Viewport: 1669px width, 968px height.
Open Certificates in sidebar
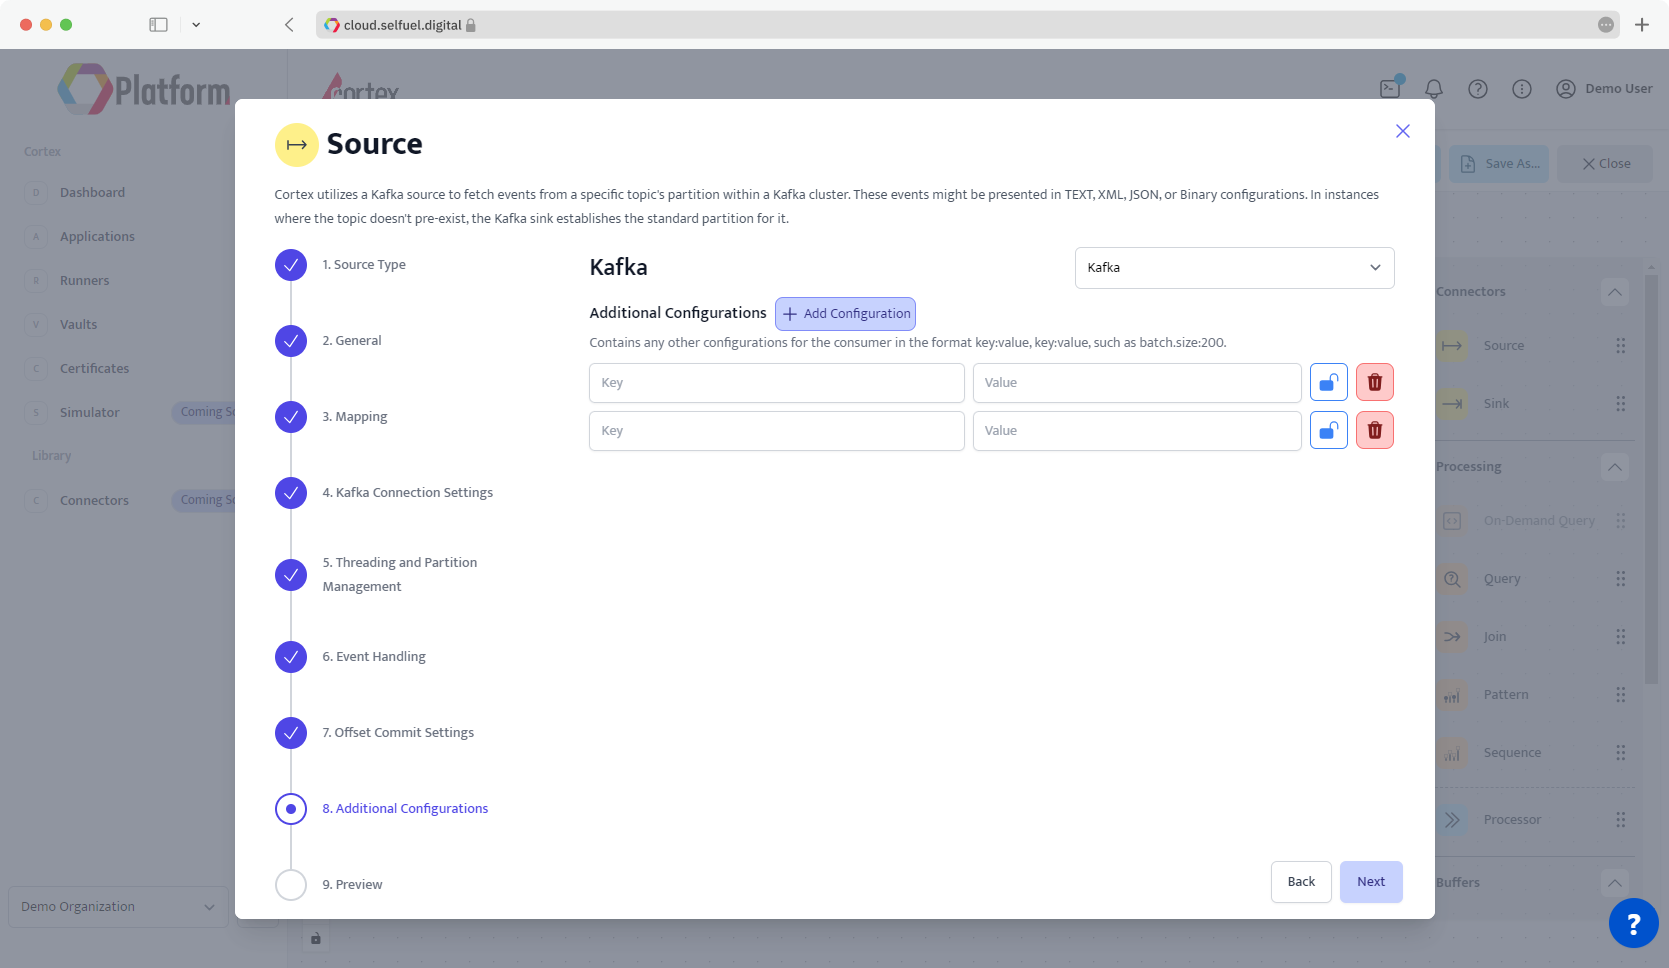pyautogui.click(x=94, y=368)
